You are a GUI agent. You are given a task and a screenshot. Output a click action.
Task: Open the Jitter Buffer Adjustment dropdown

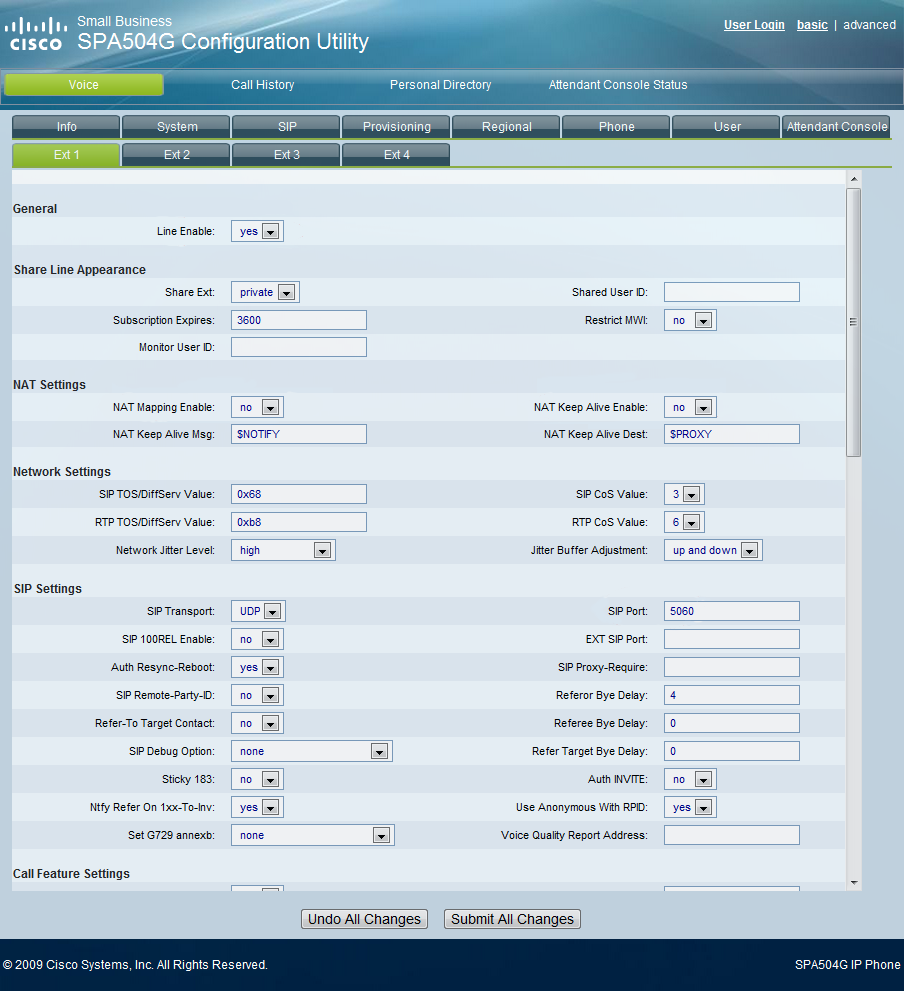[712, 551]
